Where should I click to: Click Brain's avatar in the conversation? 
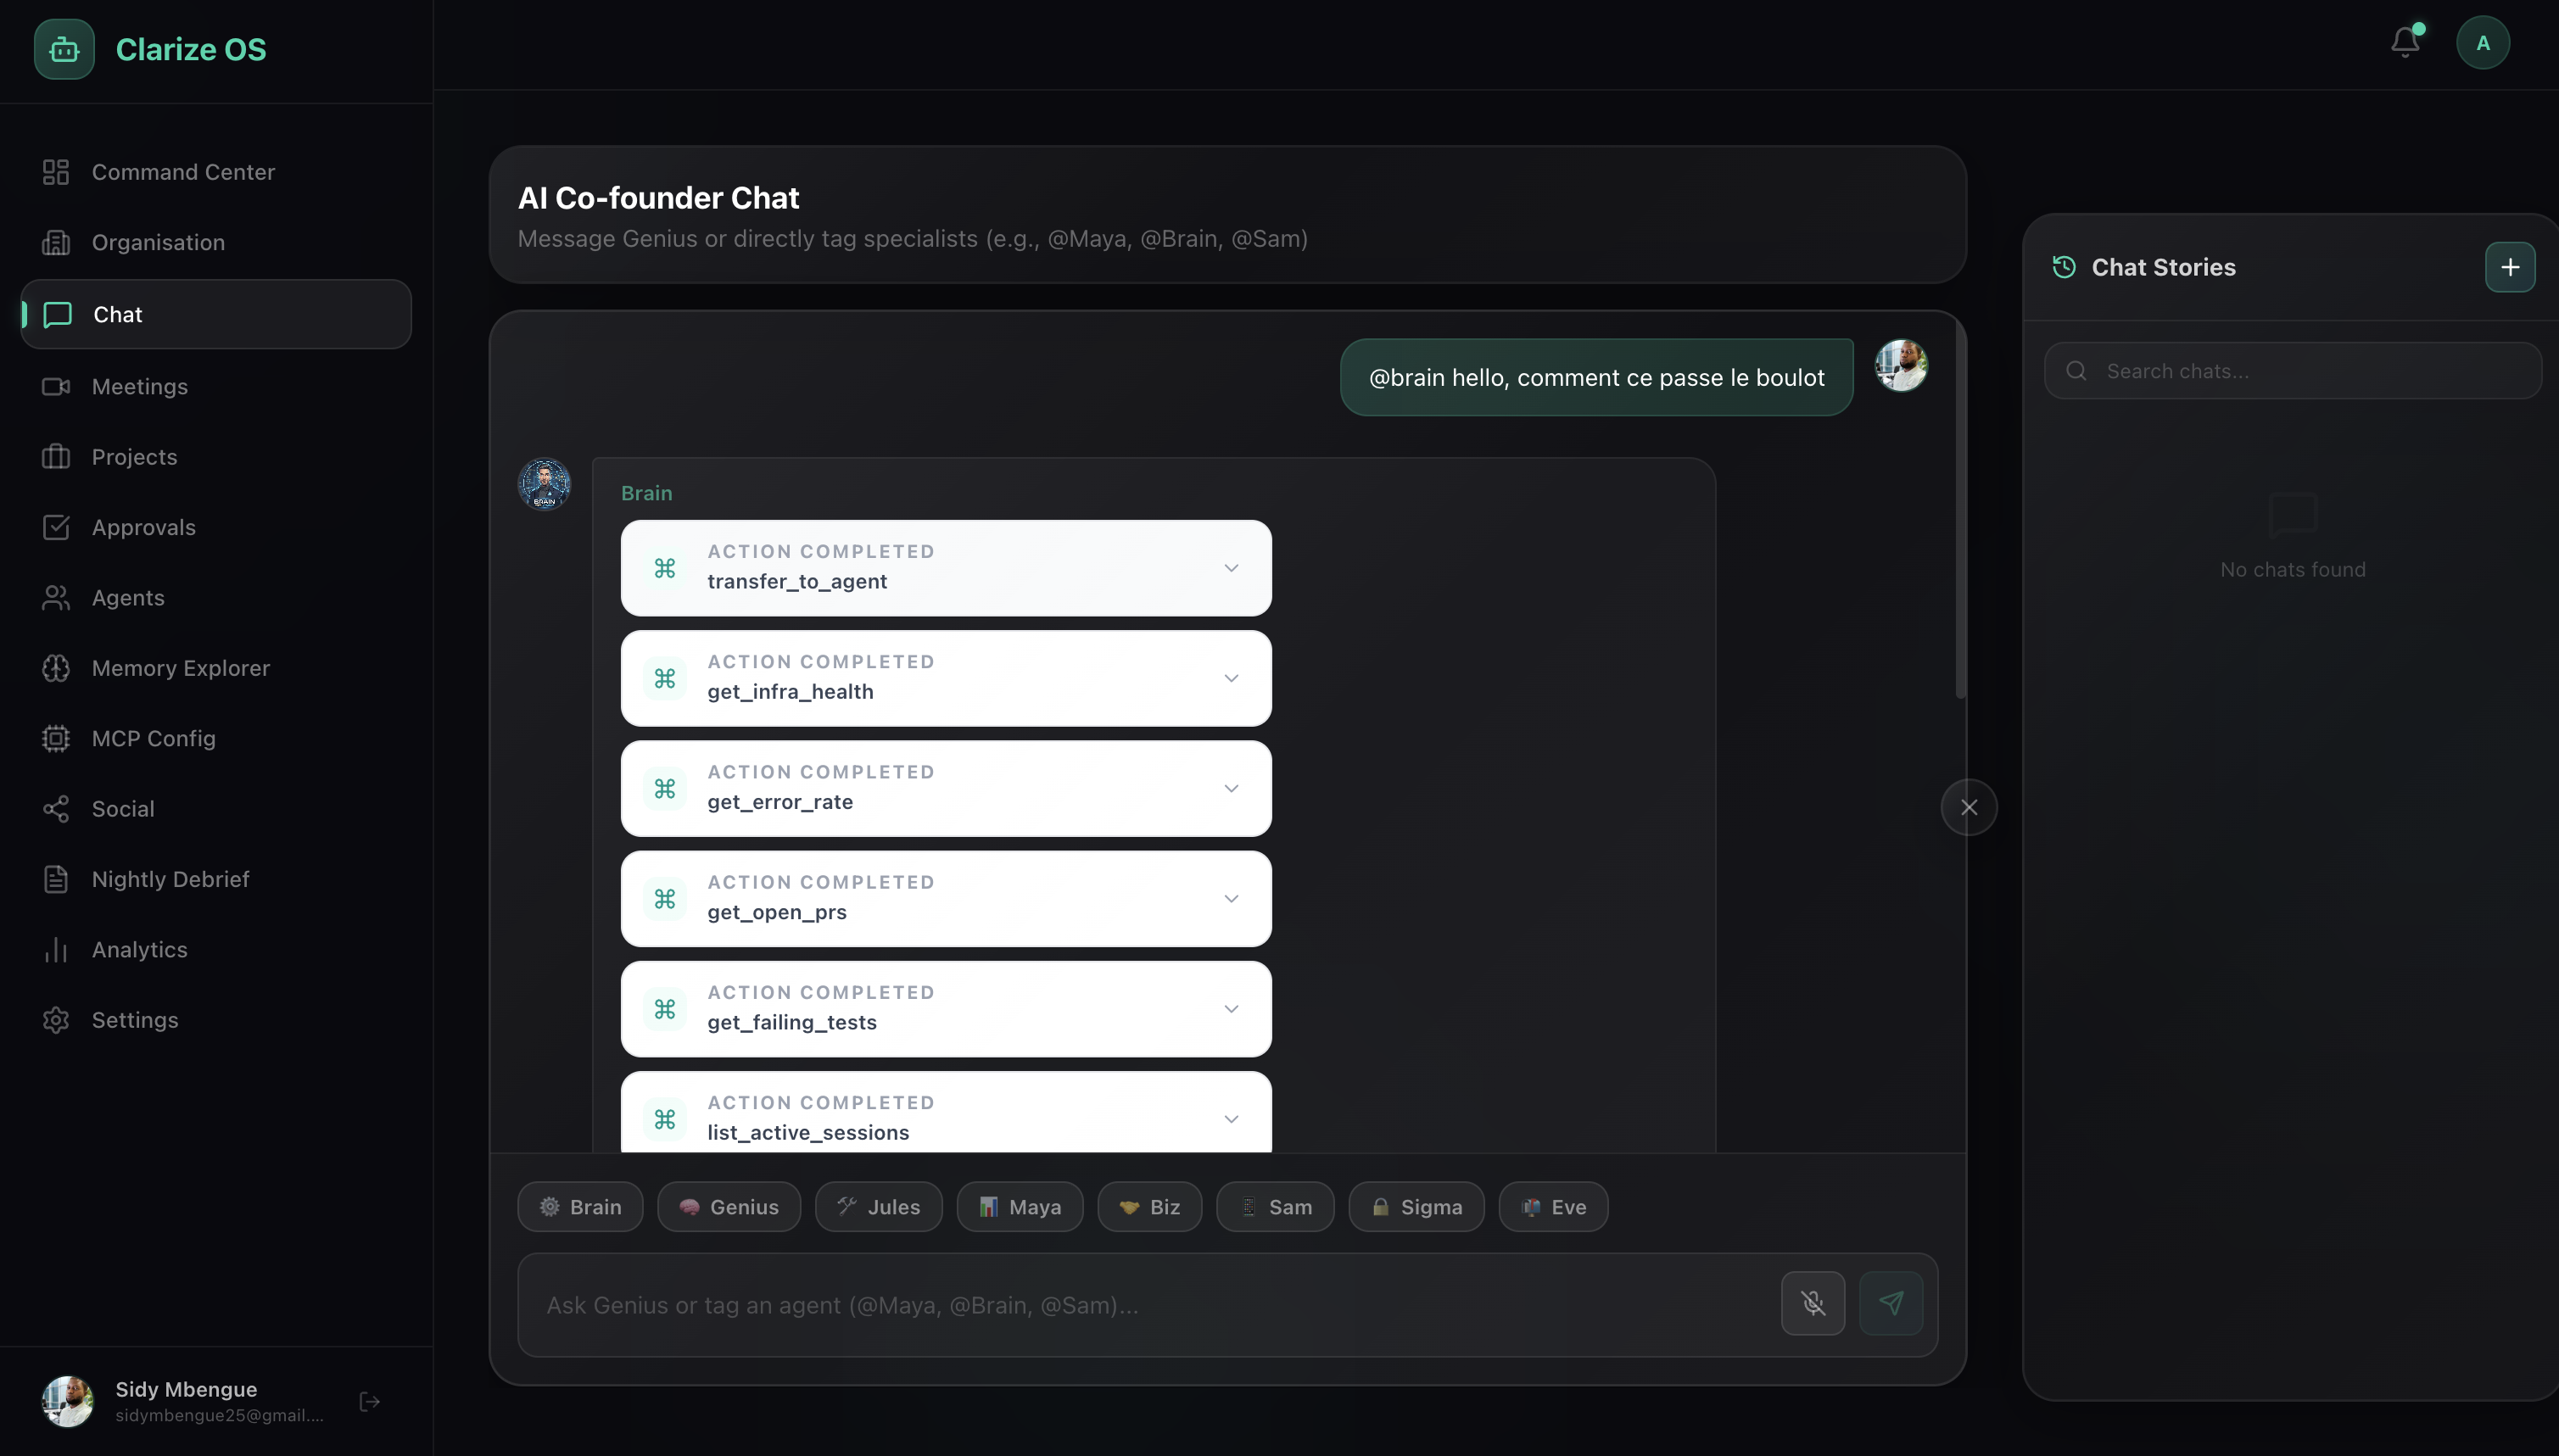(x=544, y=485)
